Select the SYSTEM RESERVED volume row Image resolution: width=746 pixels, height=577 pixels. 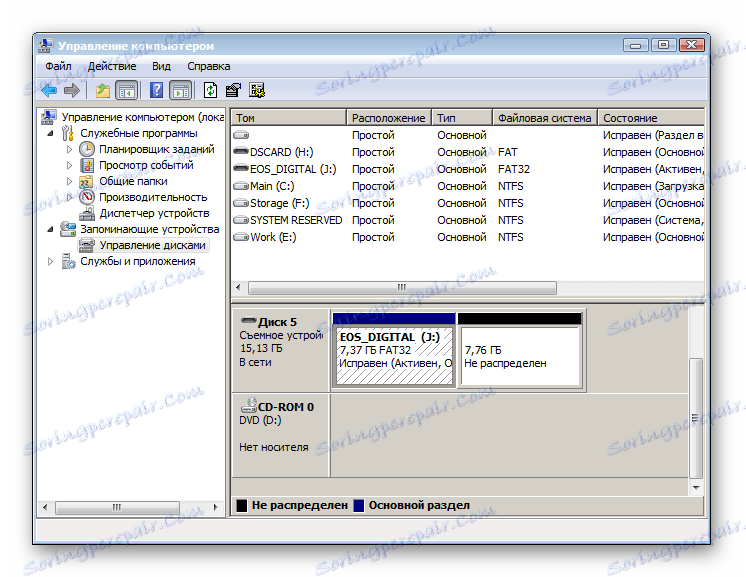click(x=467, y=220)
